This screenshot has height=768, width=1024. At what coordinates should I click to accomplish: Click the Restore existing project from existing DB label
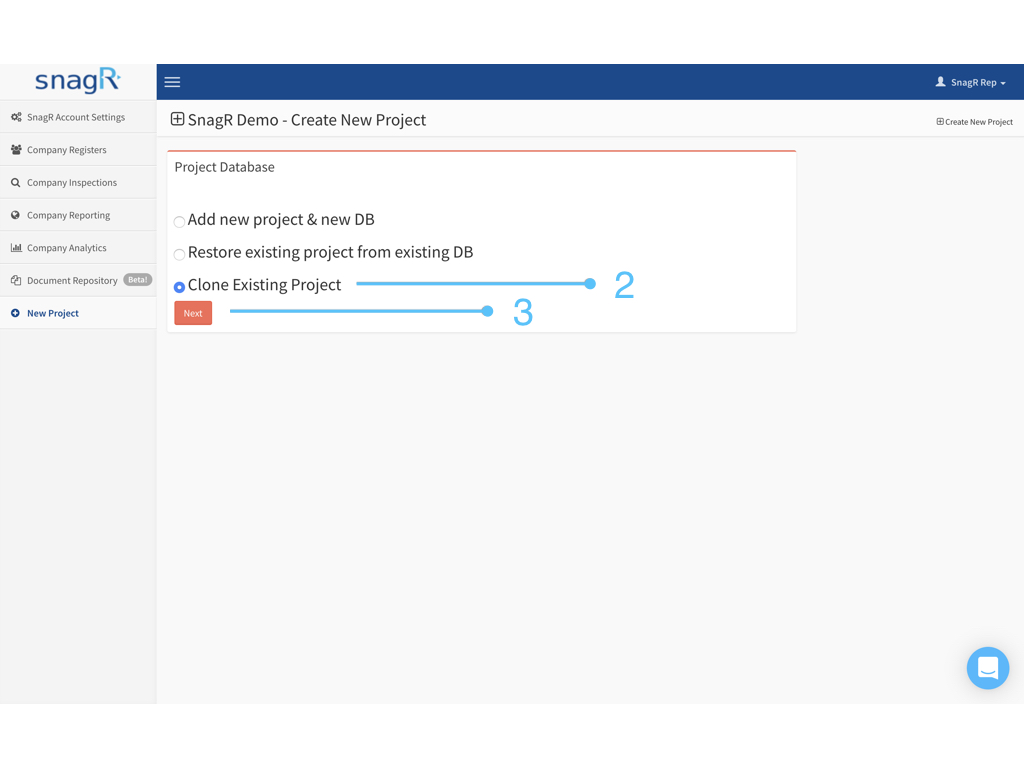coord(330,252)
